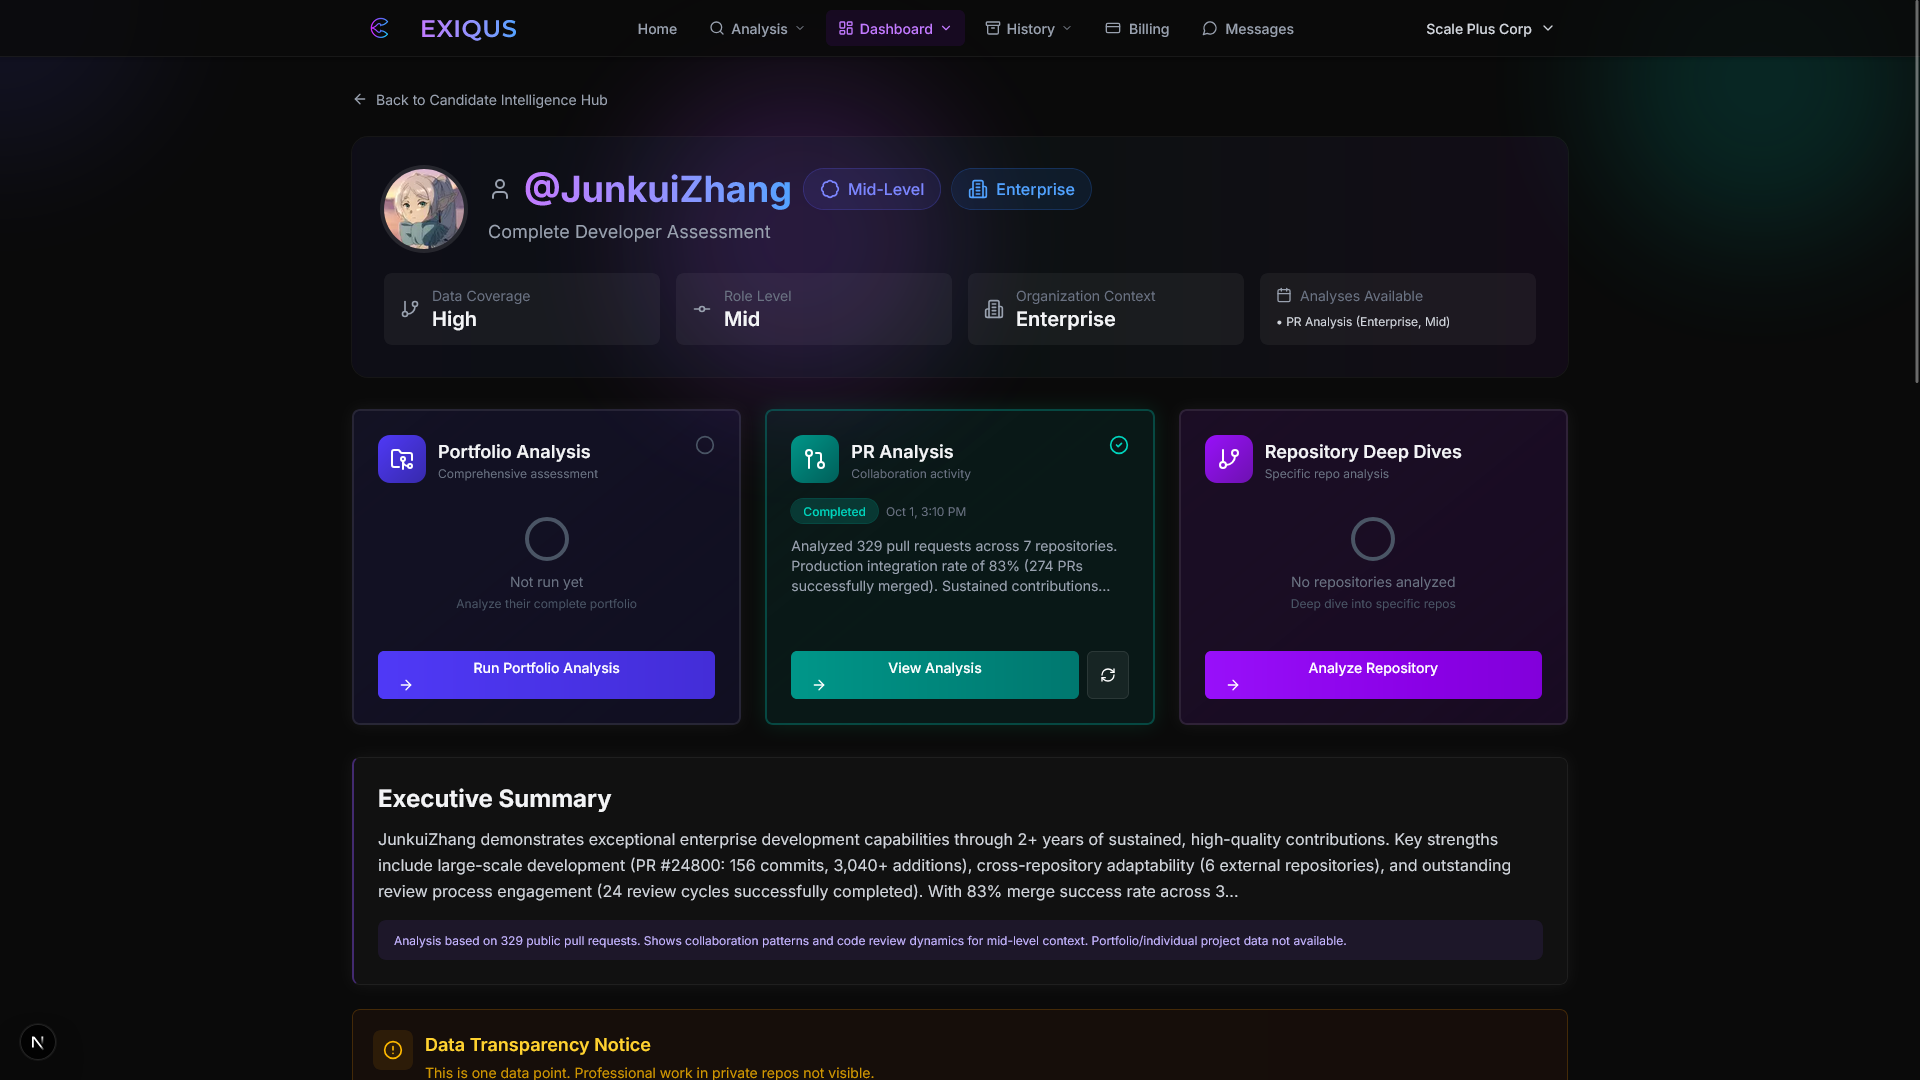Toggle the Portfolio Analysis status circle
Viewport: 1920px width, 1080px height.
(x=705, y=445)
